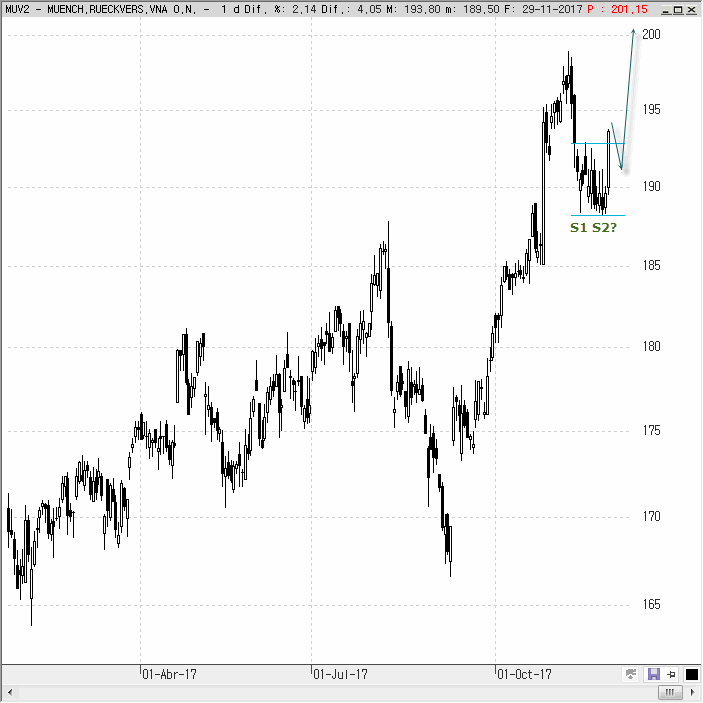The height and width of the screenshot is (703, 703).
Task: Click the scrollbar left arrow
Action: tap(9, 692)
